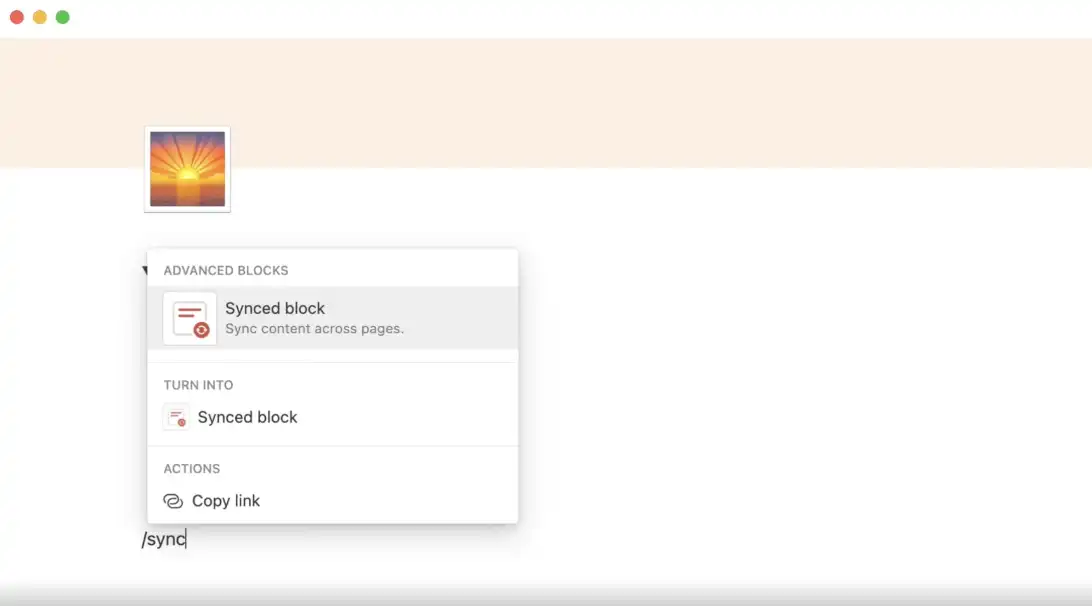Click the small Synced block icon under Turn Into

(176, 417)
